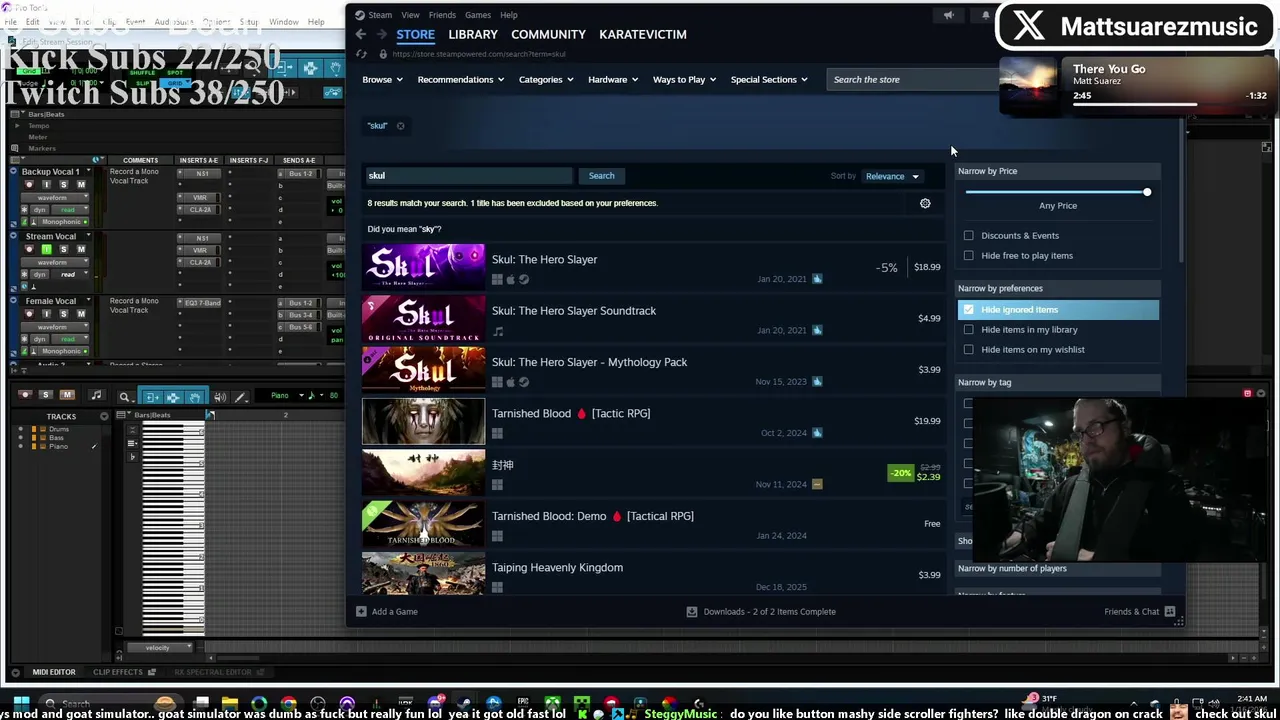
Task: Reload the Steam store page
Action: [361, 54]
